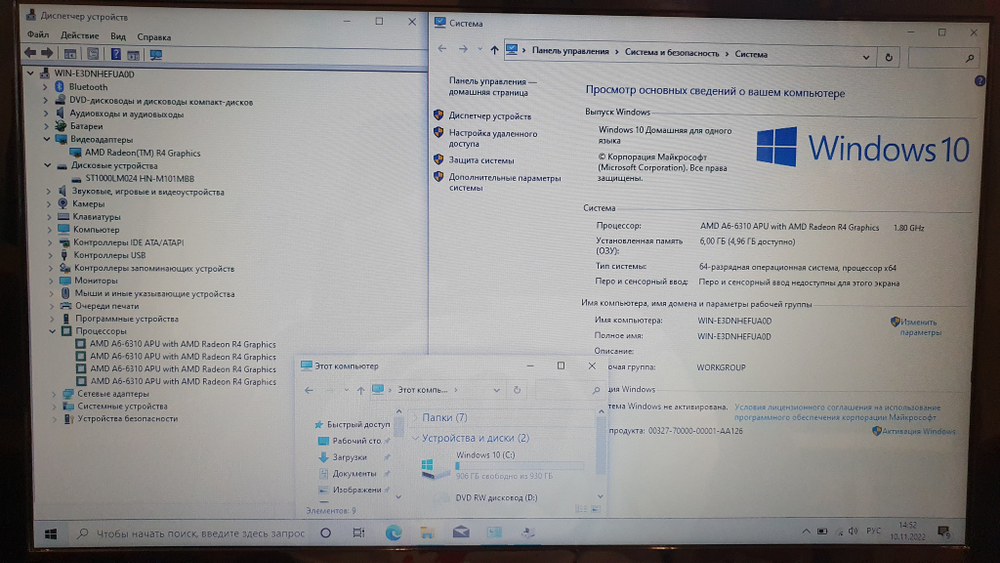Select the Windows 10 (C:) drive
This screenshot has width=1000, height=563.
pos(503,465)
